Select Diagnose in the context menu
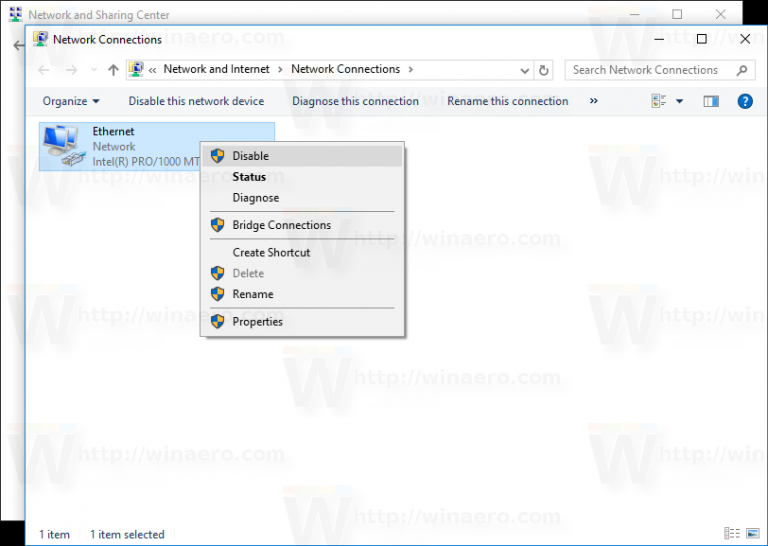The image size is (768, 546). tap(302, 198)
